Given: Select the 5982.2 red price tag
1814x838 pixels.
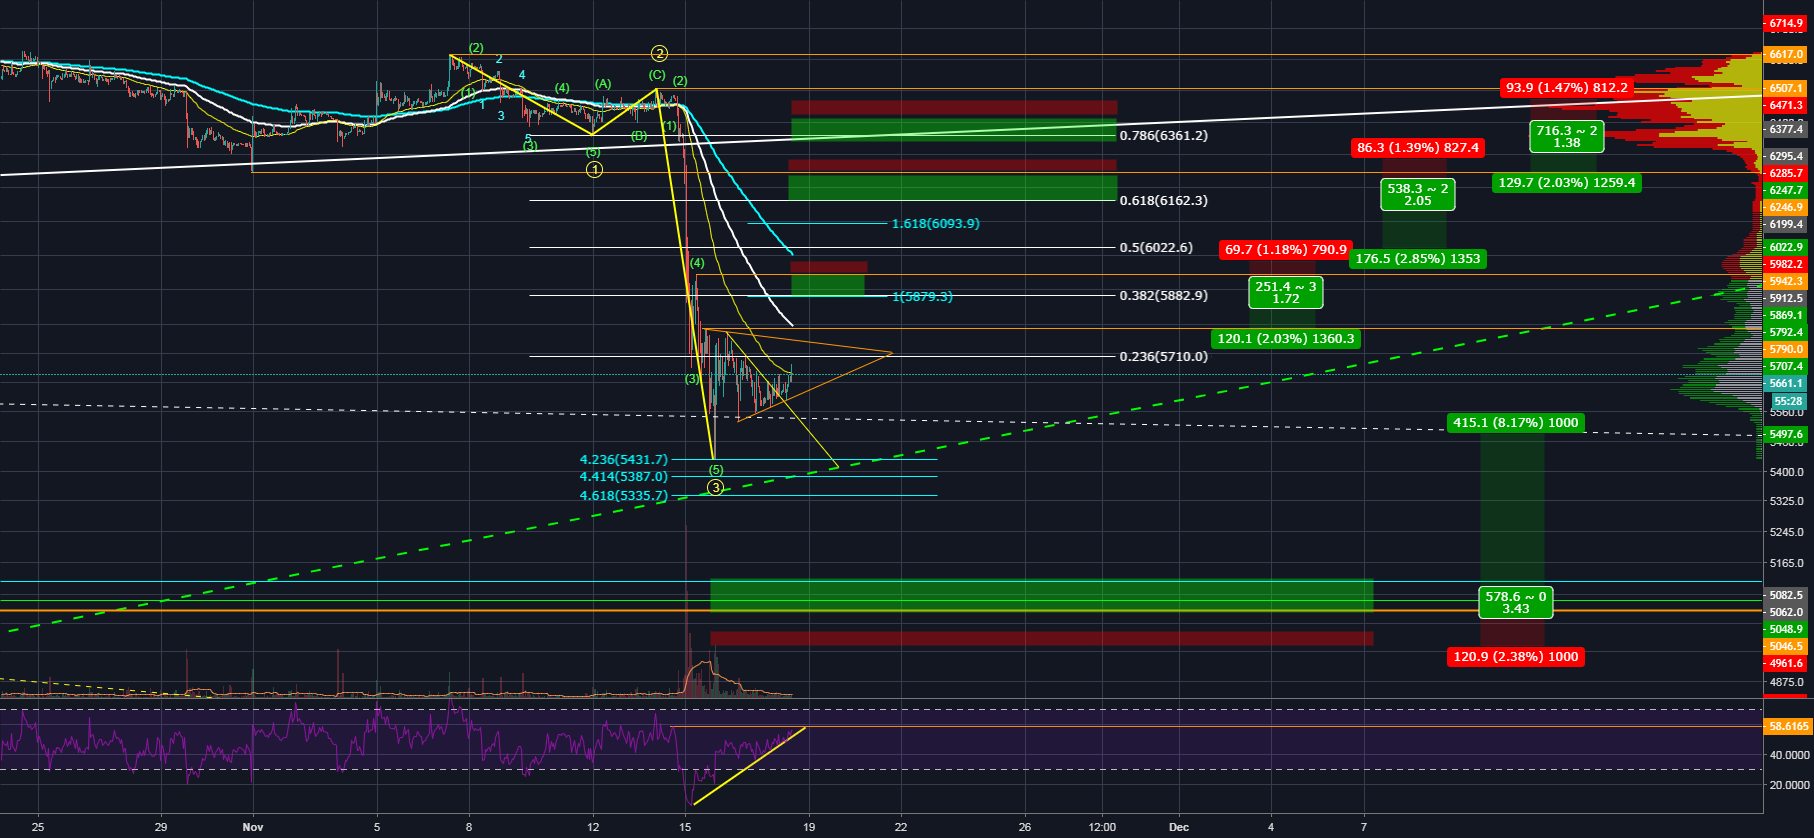Looking at the screenshot, I should pyautogui.click(x=1786, y=264).
